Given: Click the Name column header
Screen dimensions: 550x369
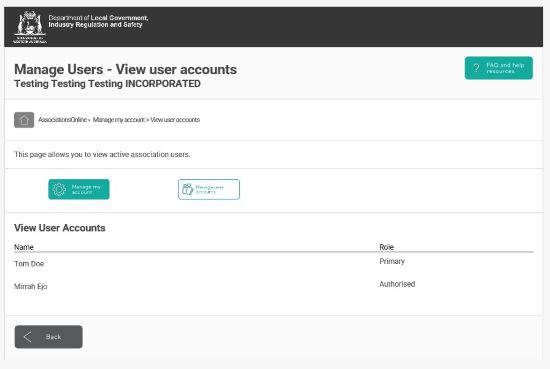Looking at the screenshot, I should point(24,247).
